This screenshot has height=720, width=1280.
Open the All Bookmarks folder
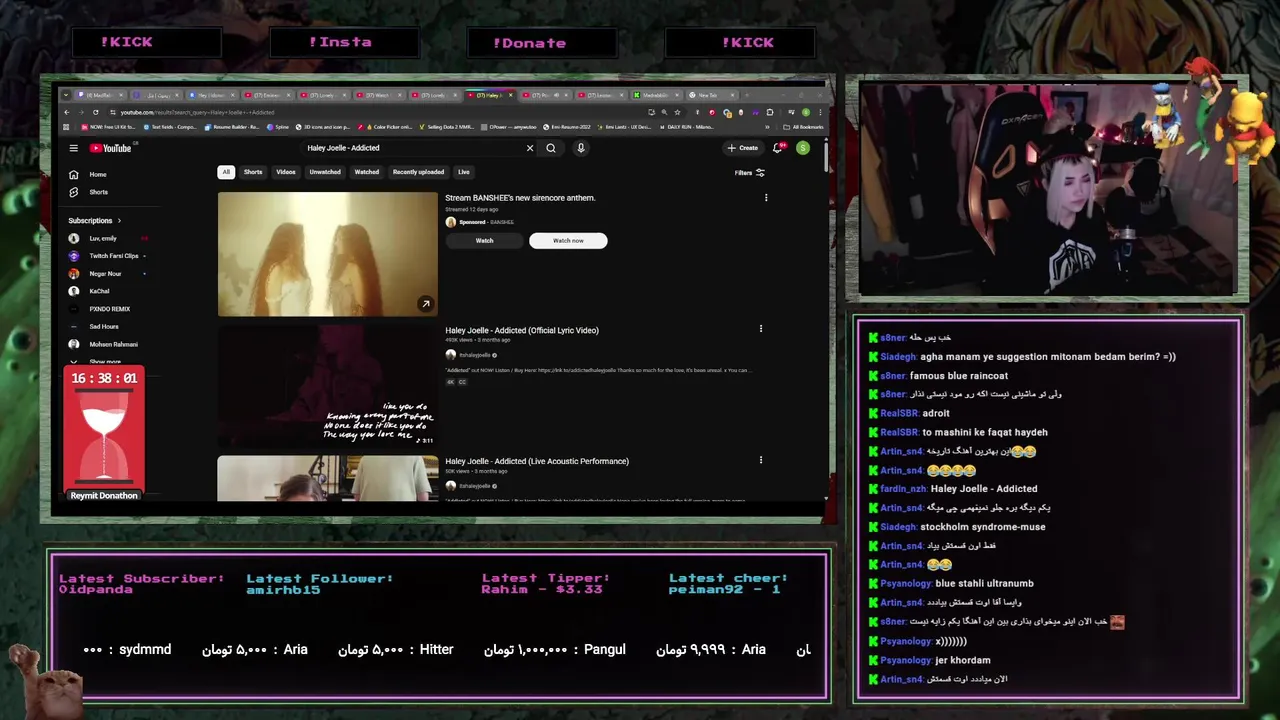tap(805, 127)
